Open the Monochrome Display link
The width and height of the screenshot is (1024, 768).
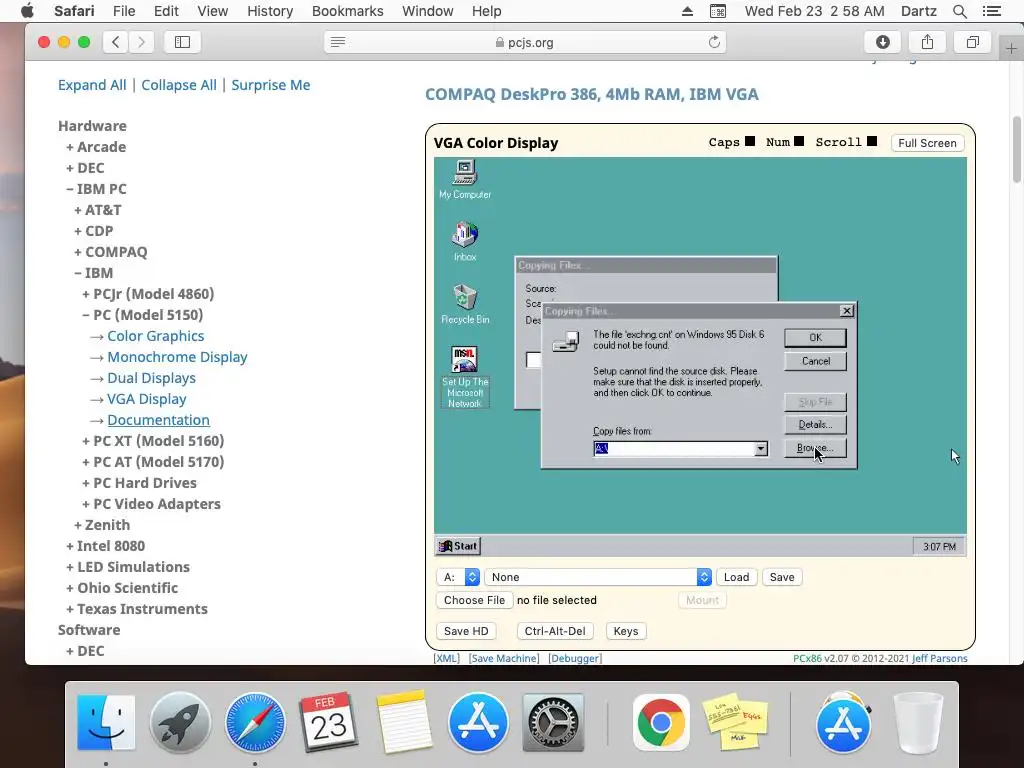point(177,357)
